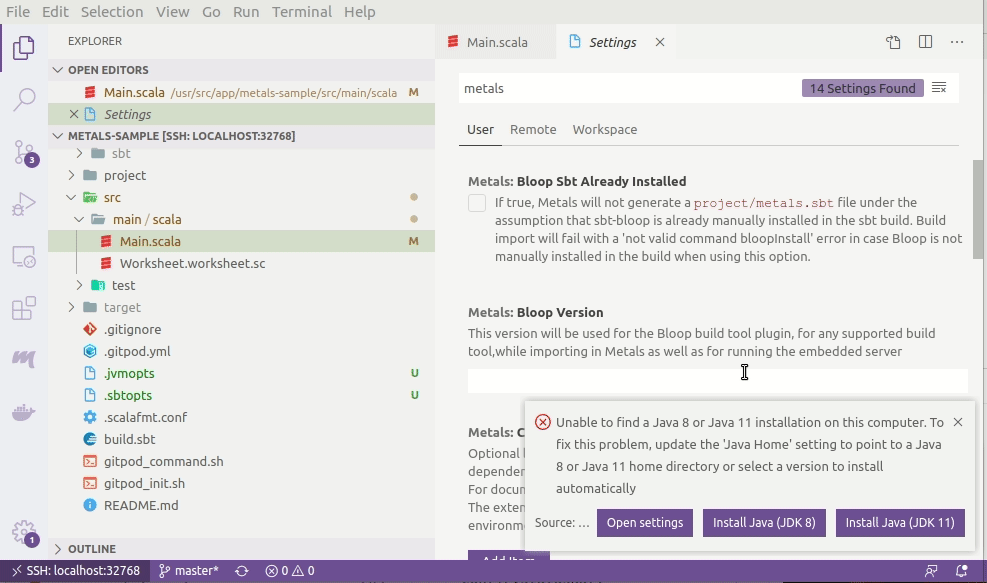Select the User settings scope tab
987x583 pixels.
click(480, 130)
